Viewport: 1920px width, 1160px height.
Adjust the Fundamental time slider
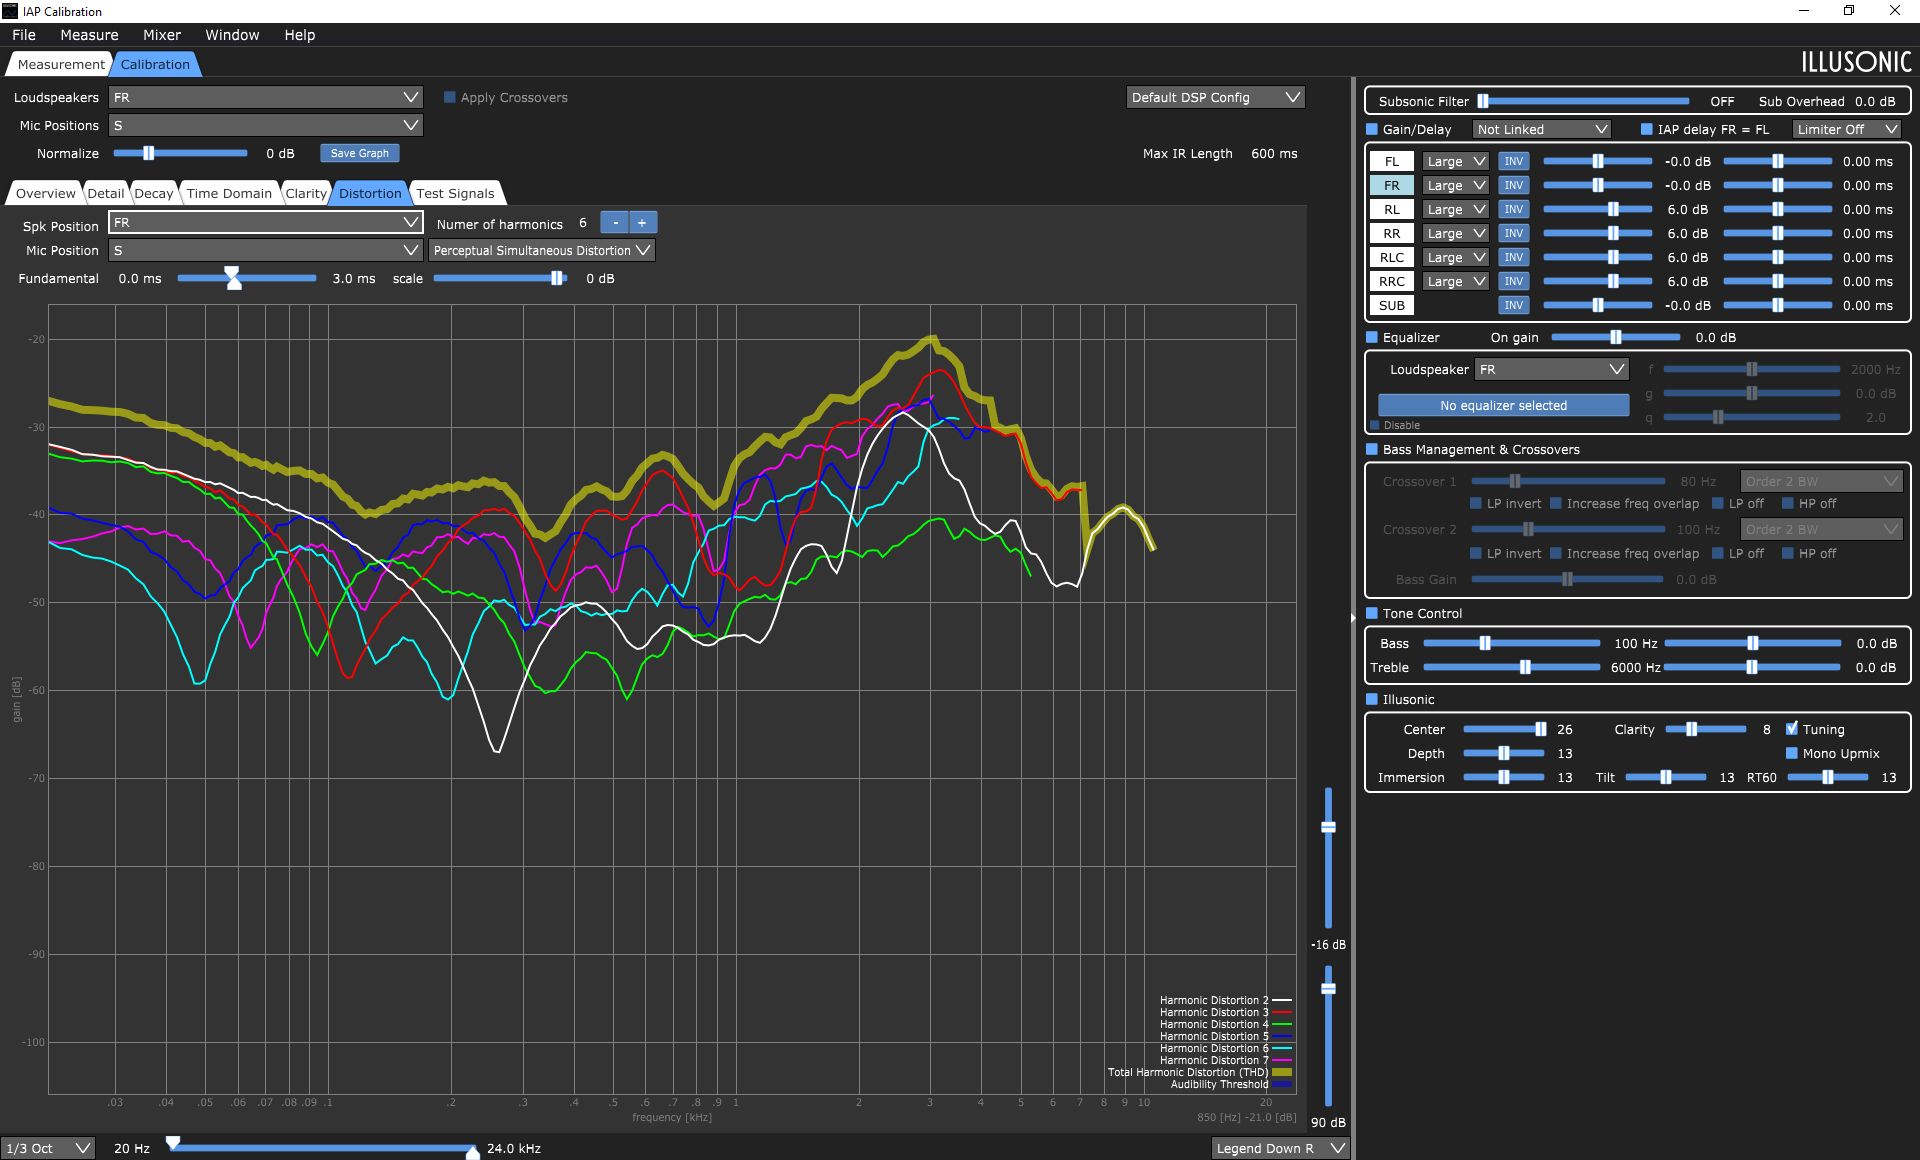coord(247,278)
